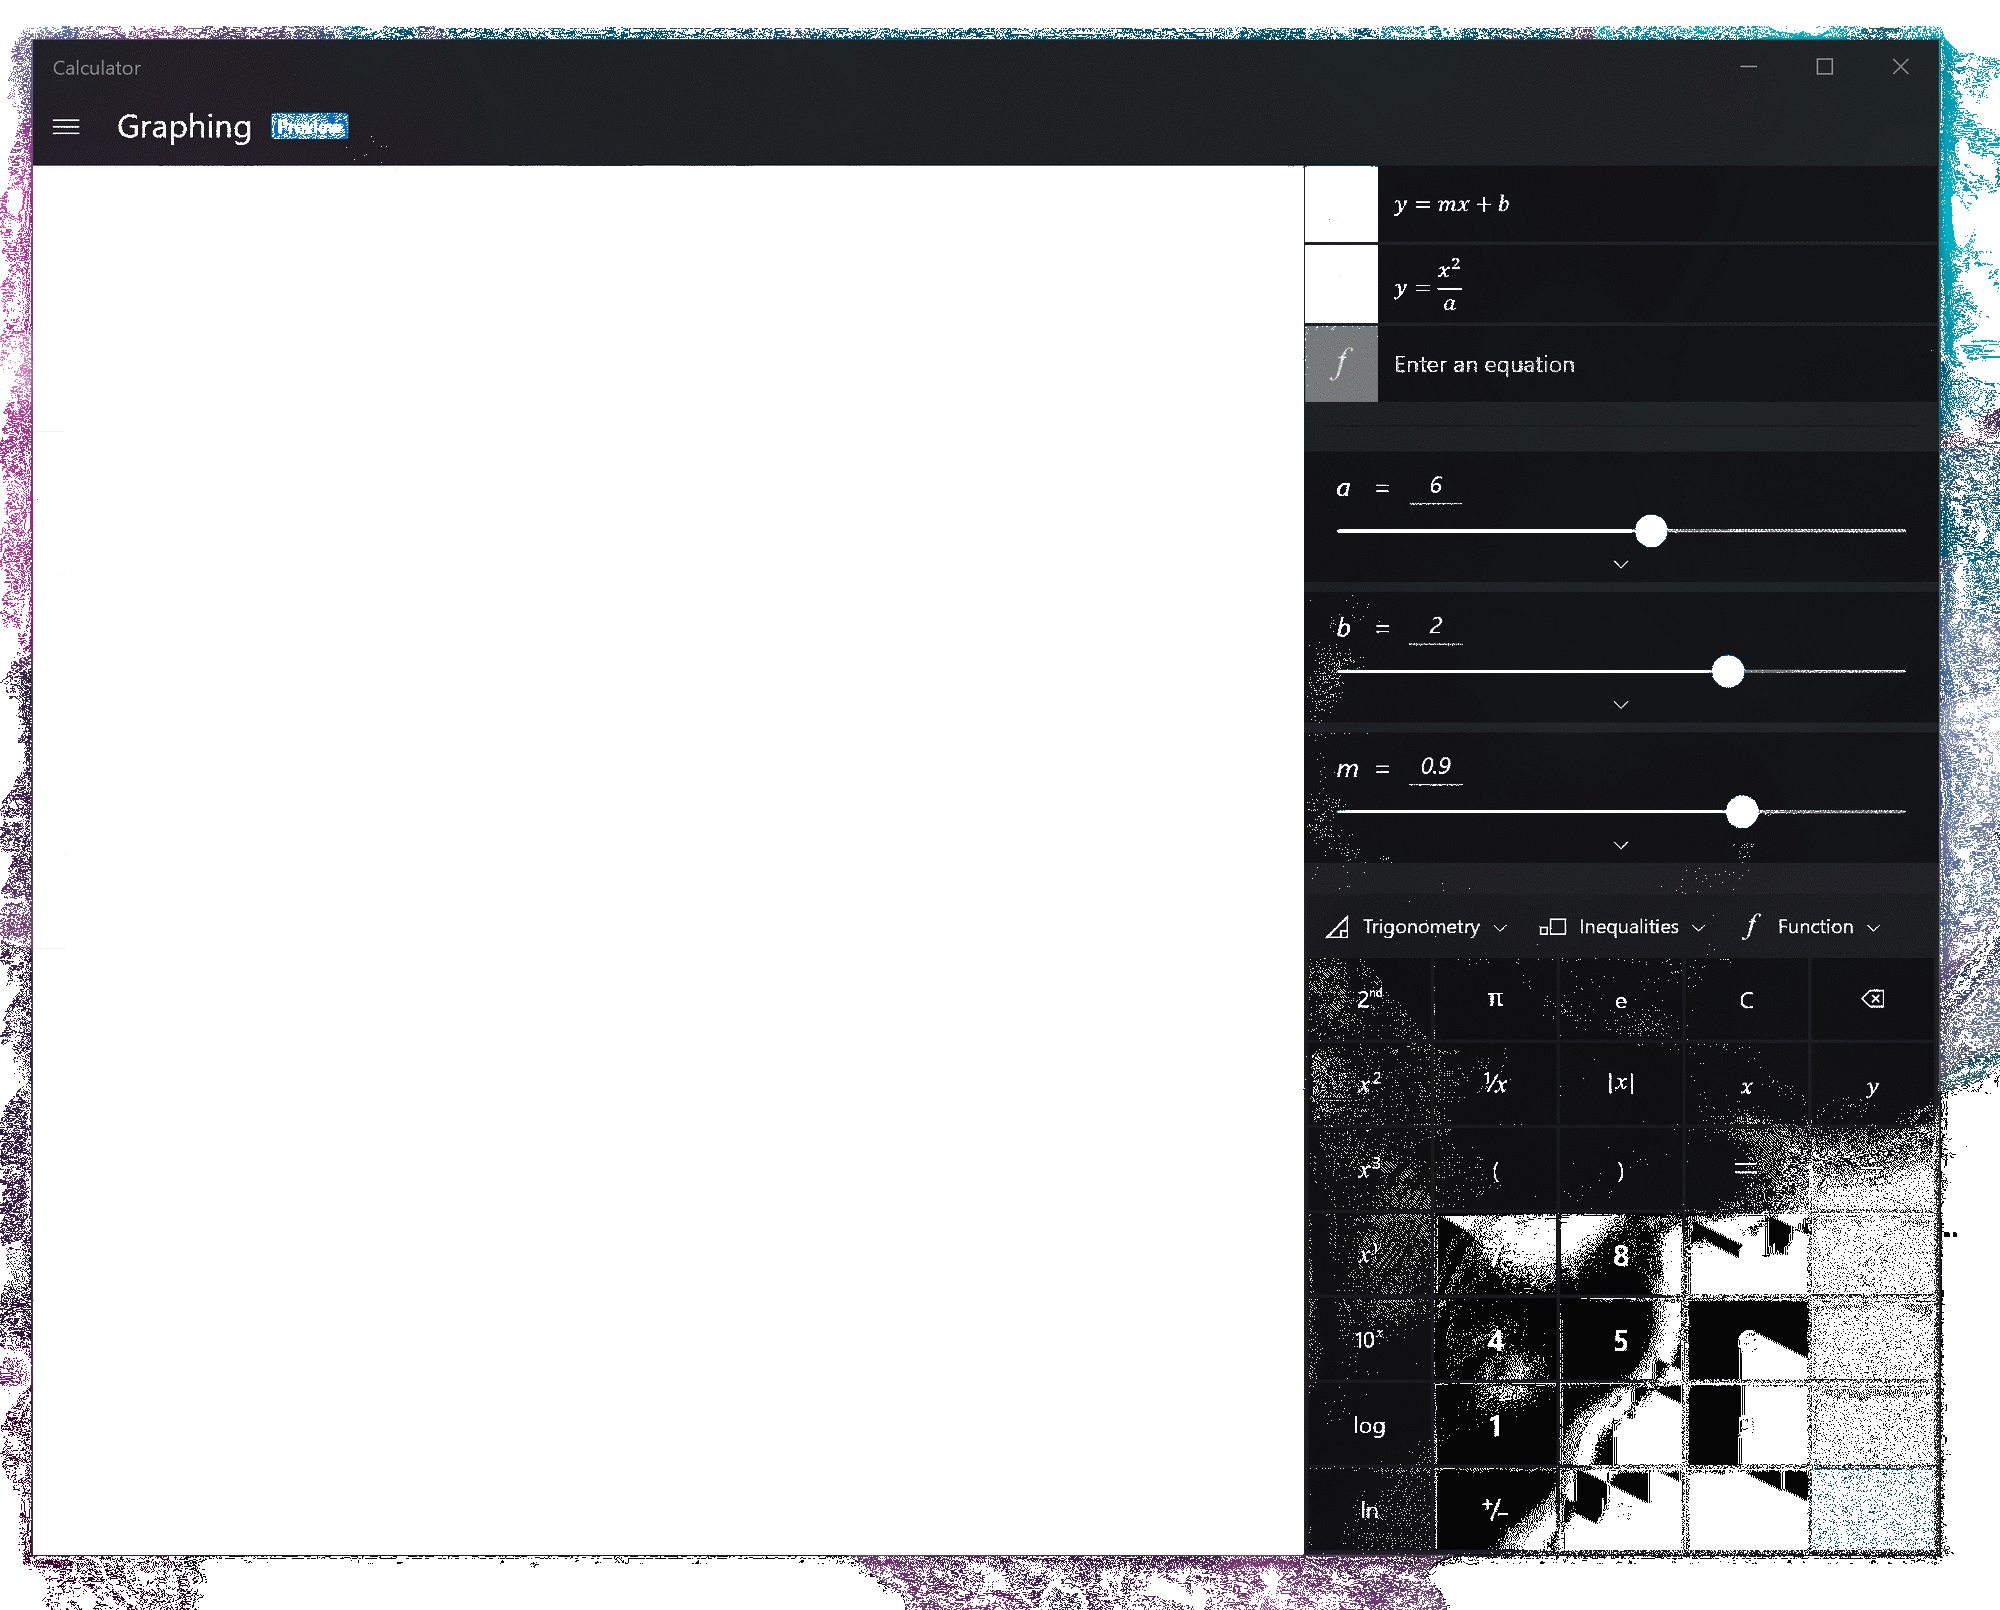
Task: Open the hamburger navigation menu
Action: click(x=66, y=127)
